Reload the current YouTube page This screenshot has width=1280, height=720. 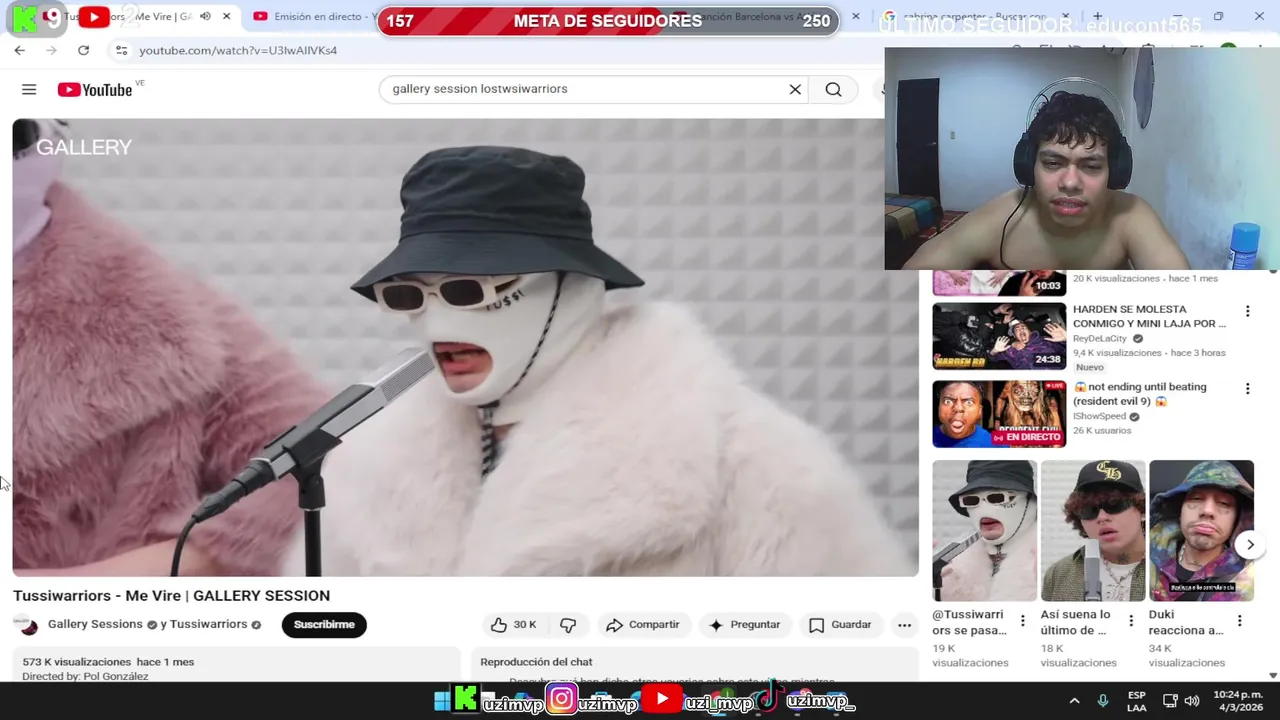tap(83, 50)
